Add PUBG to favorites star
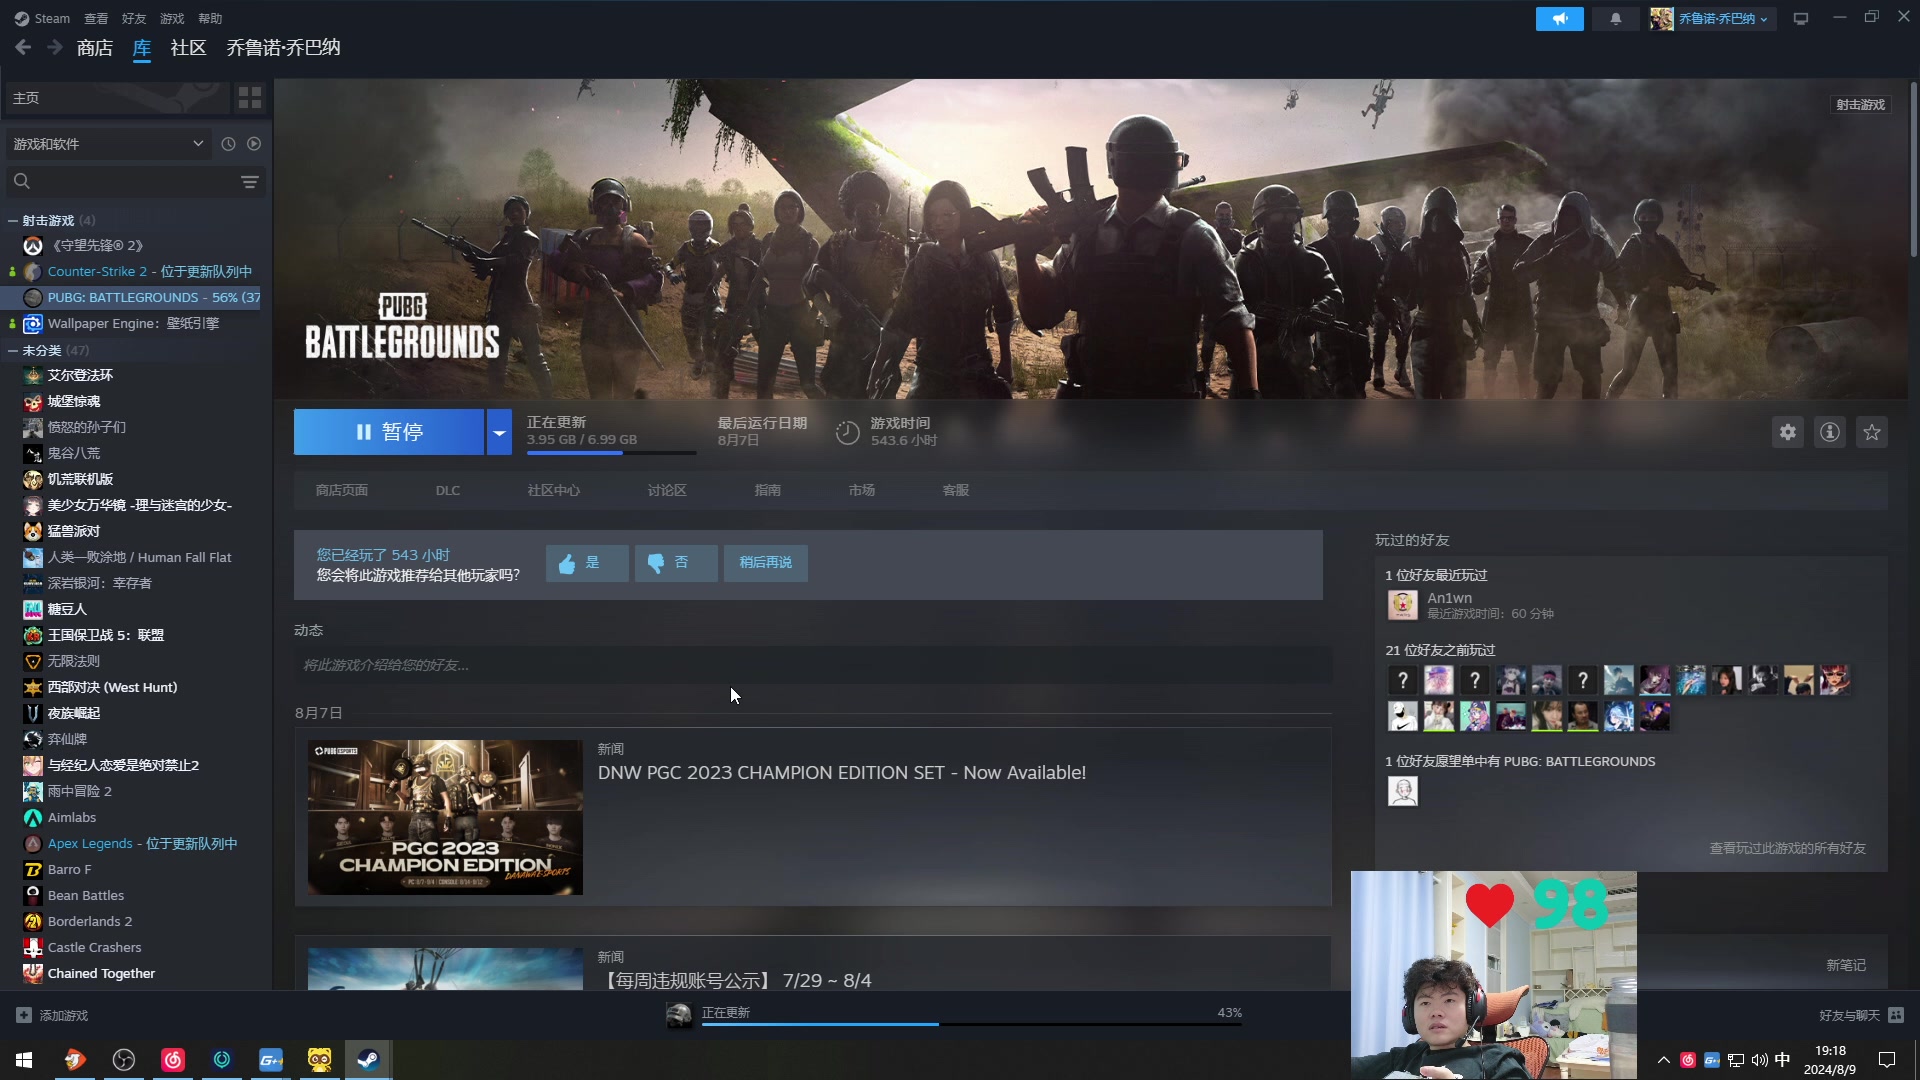Image resolution: width=1920 pixels, height=1080 pixels. (1871, 432)
